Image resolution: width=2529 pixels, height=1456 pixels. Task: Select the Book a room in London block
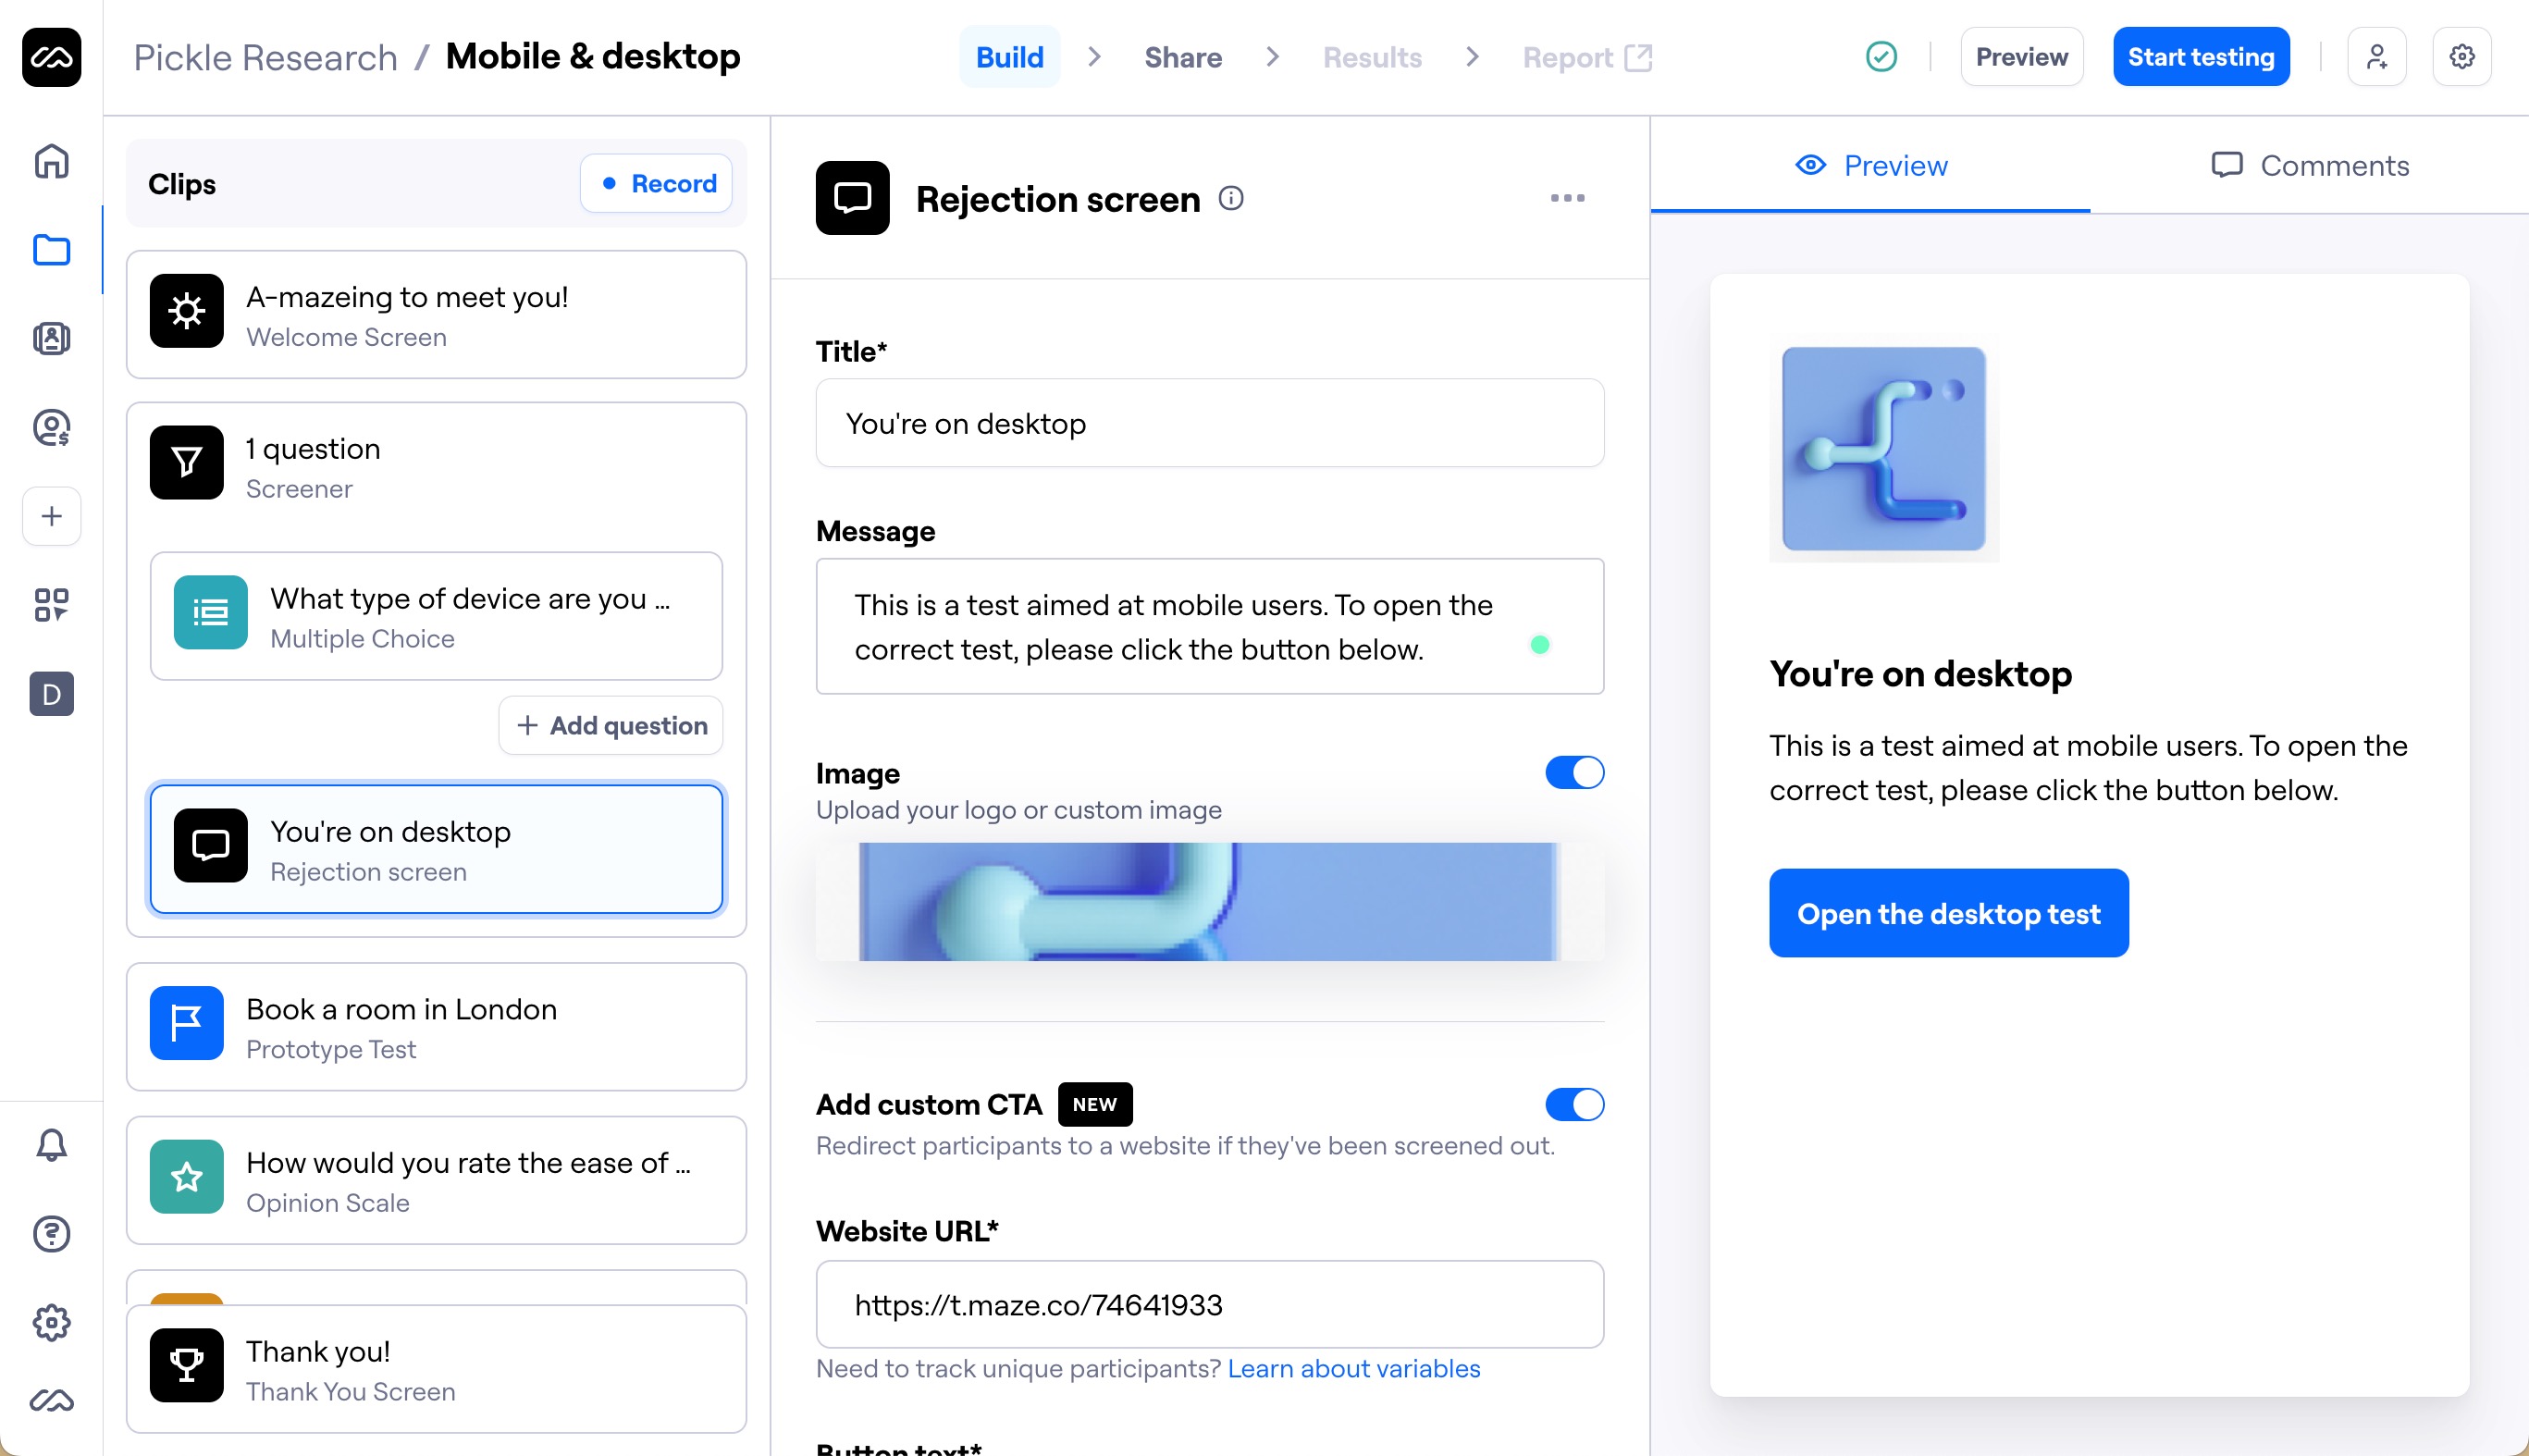pyautogui.click(x=436, y=1027)
